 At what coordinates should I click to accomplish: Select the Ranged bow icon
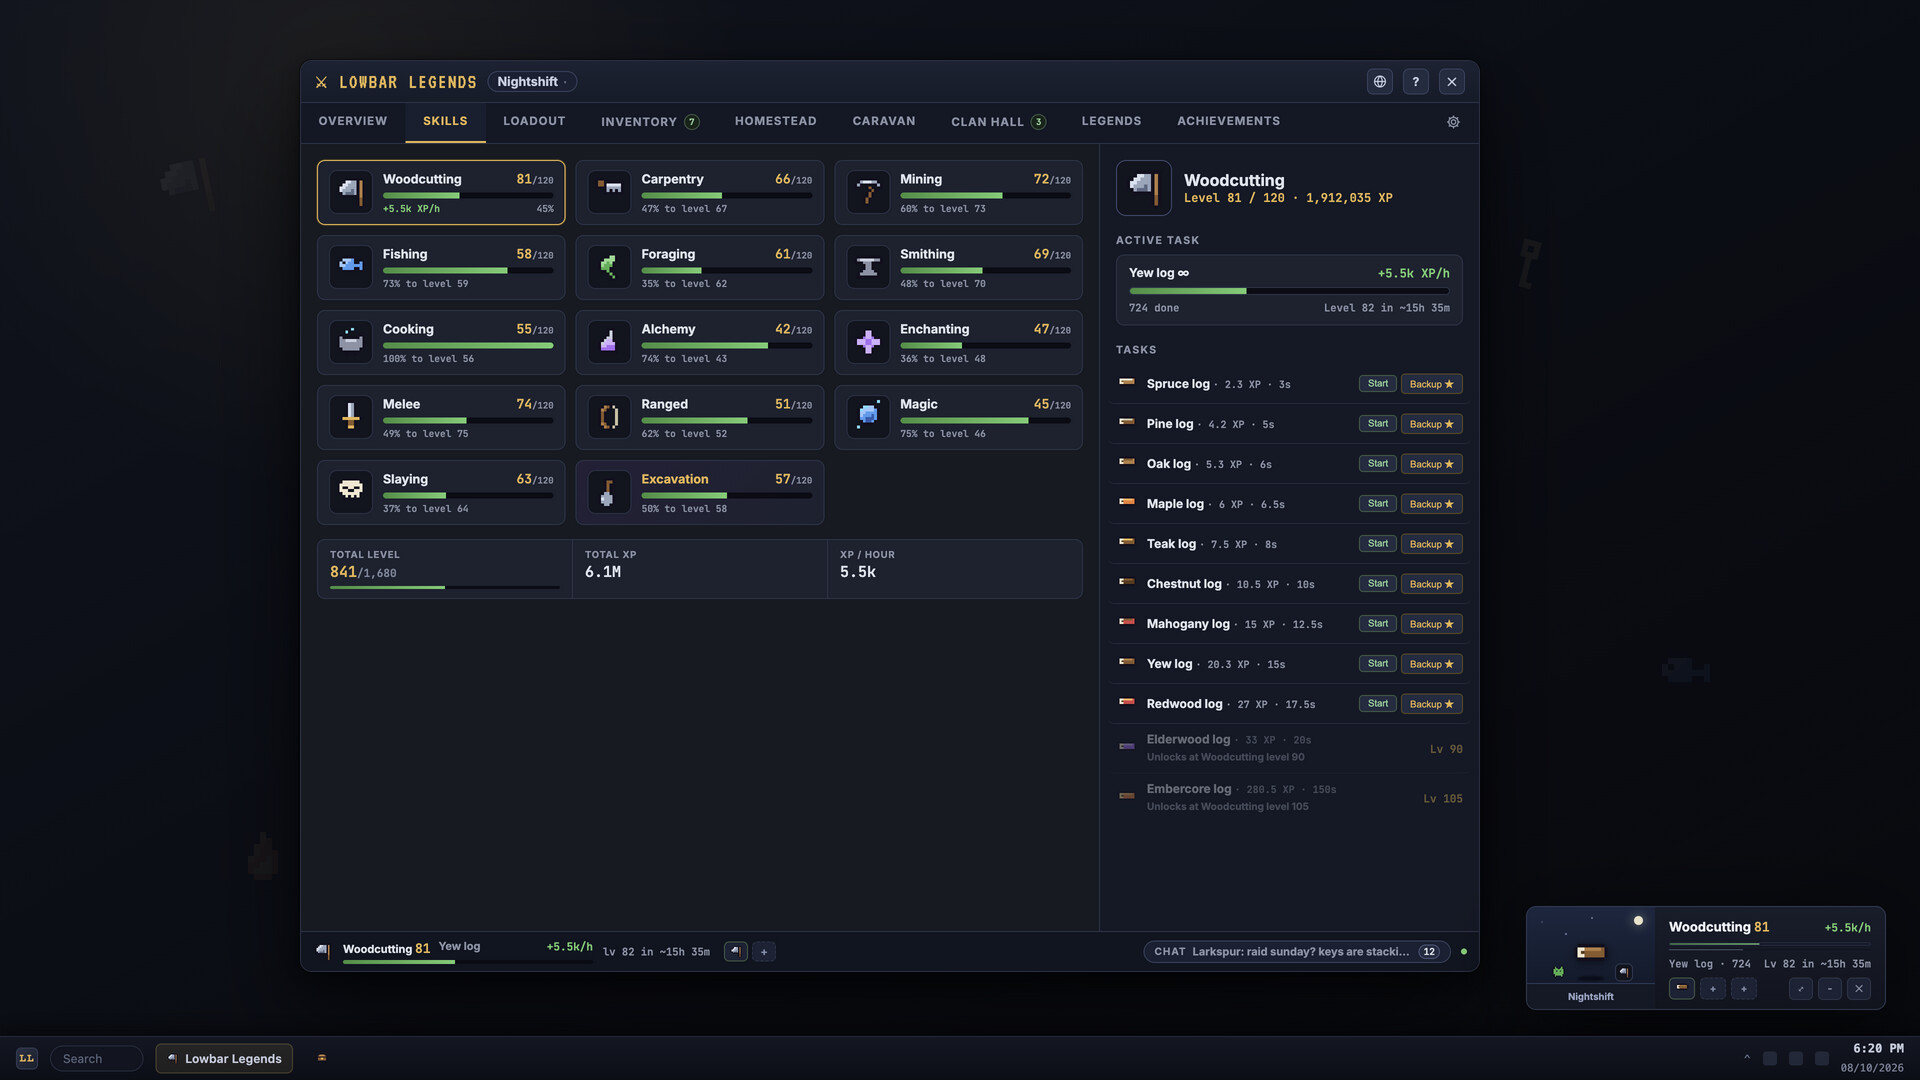click(x=609, y=417)
